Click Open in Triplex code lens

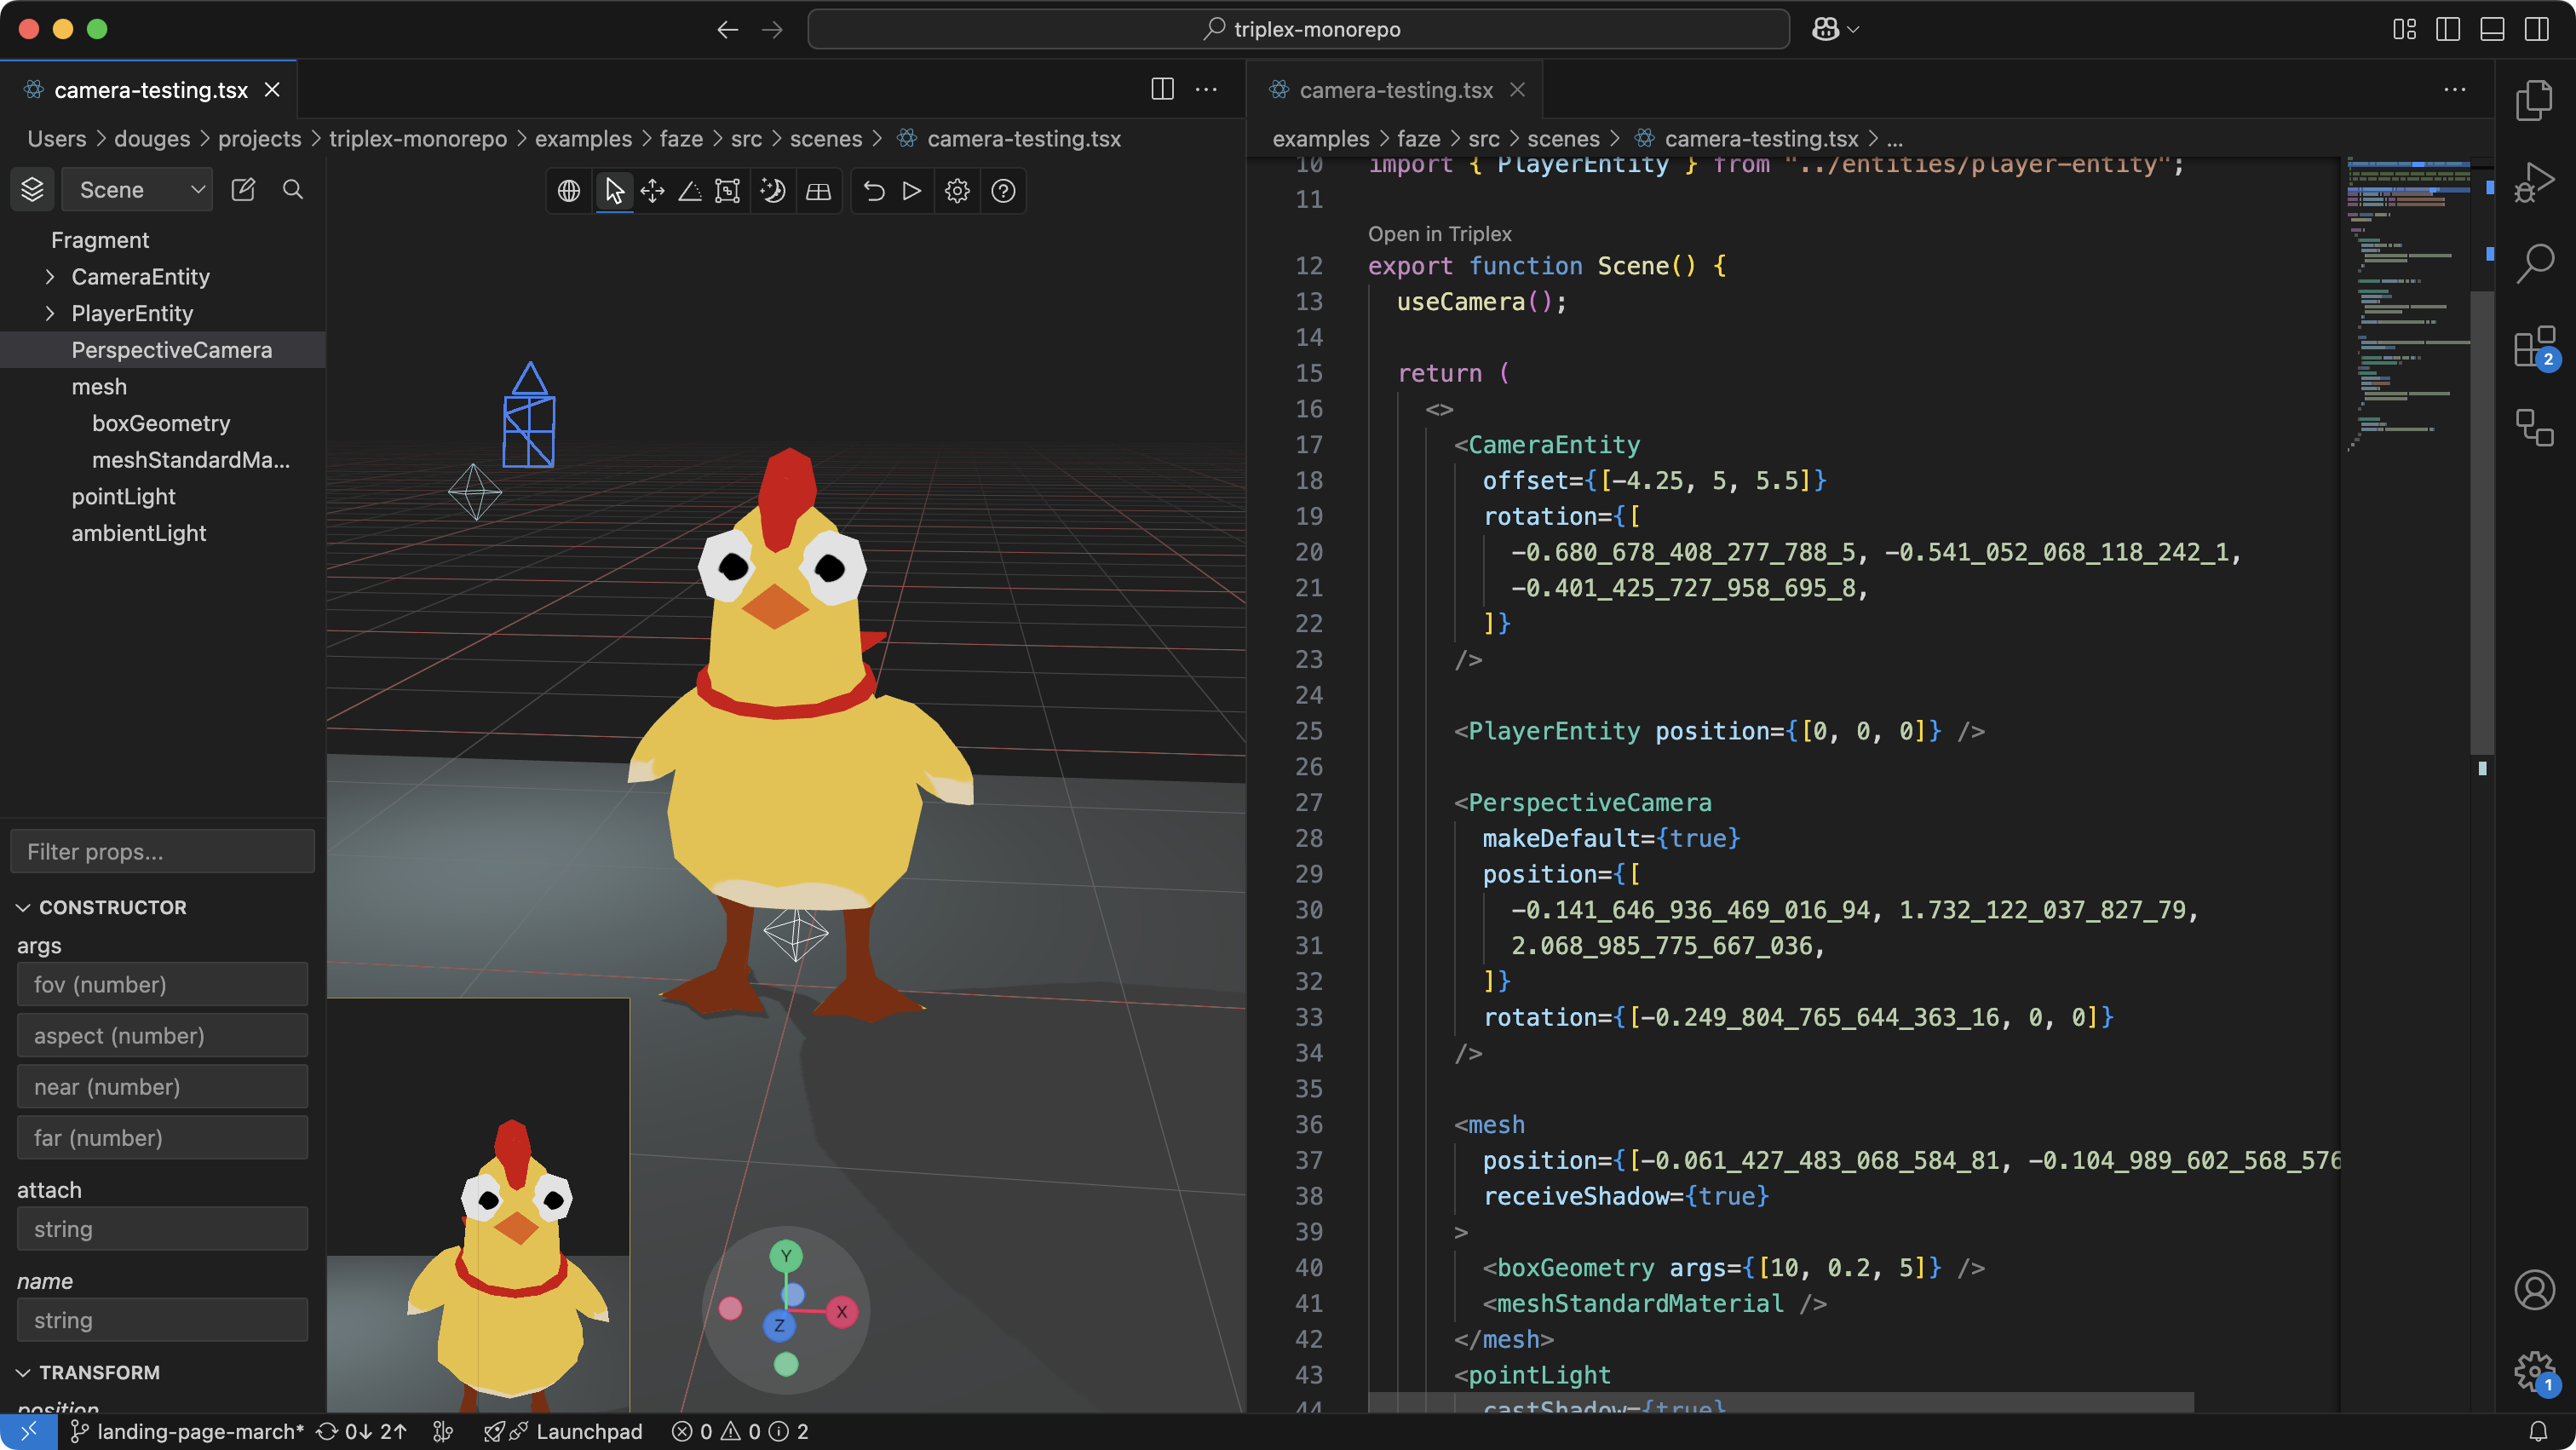[1439, 233]
